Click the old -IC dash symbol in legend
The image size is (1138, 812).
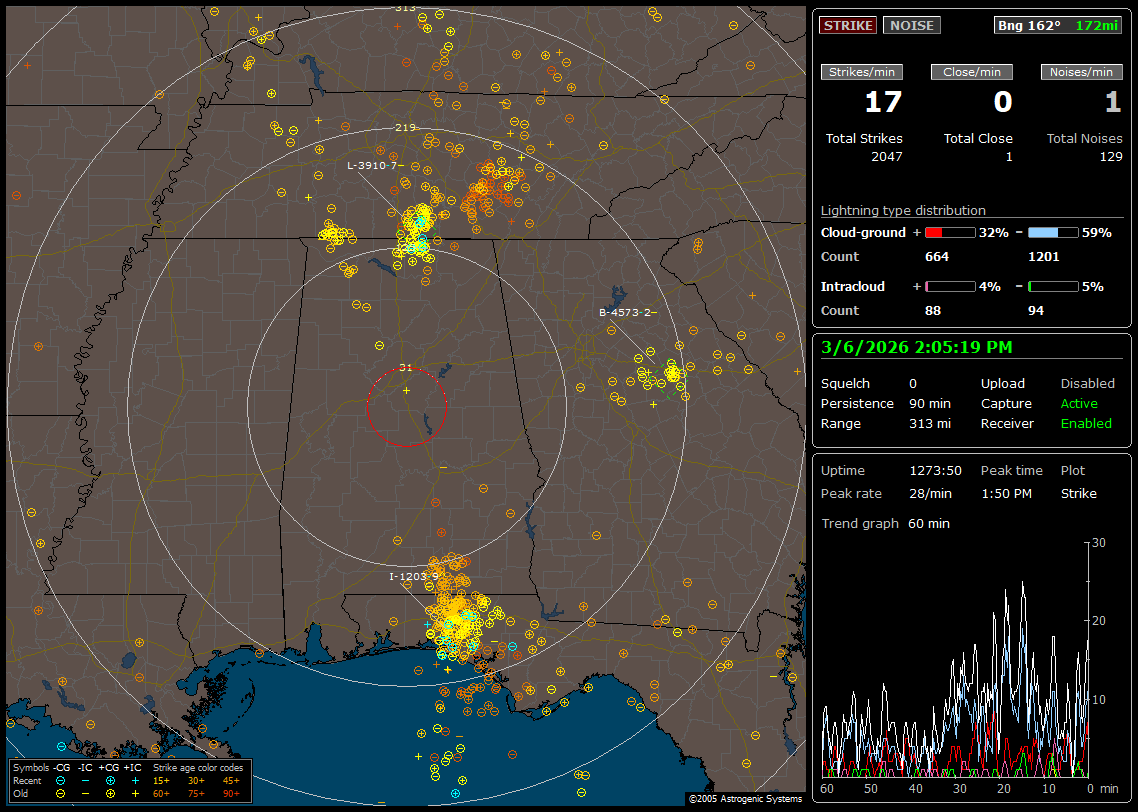(86, 792)
